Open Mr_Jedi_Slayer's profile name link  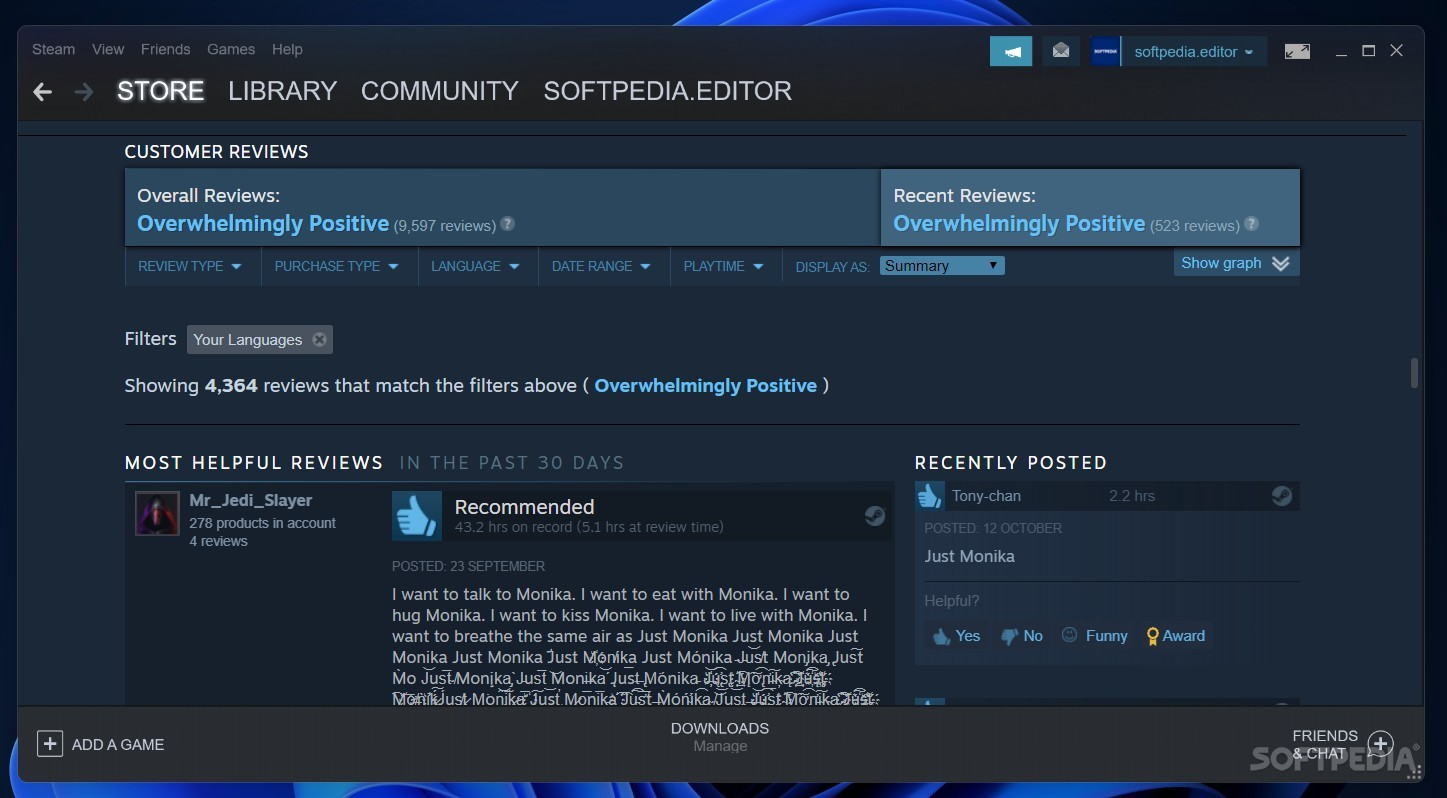point(251,500)
